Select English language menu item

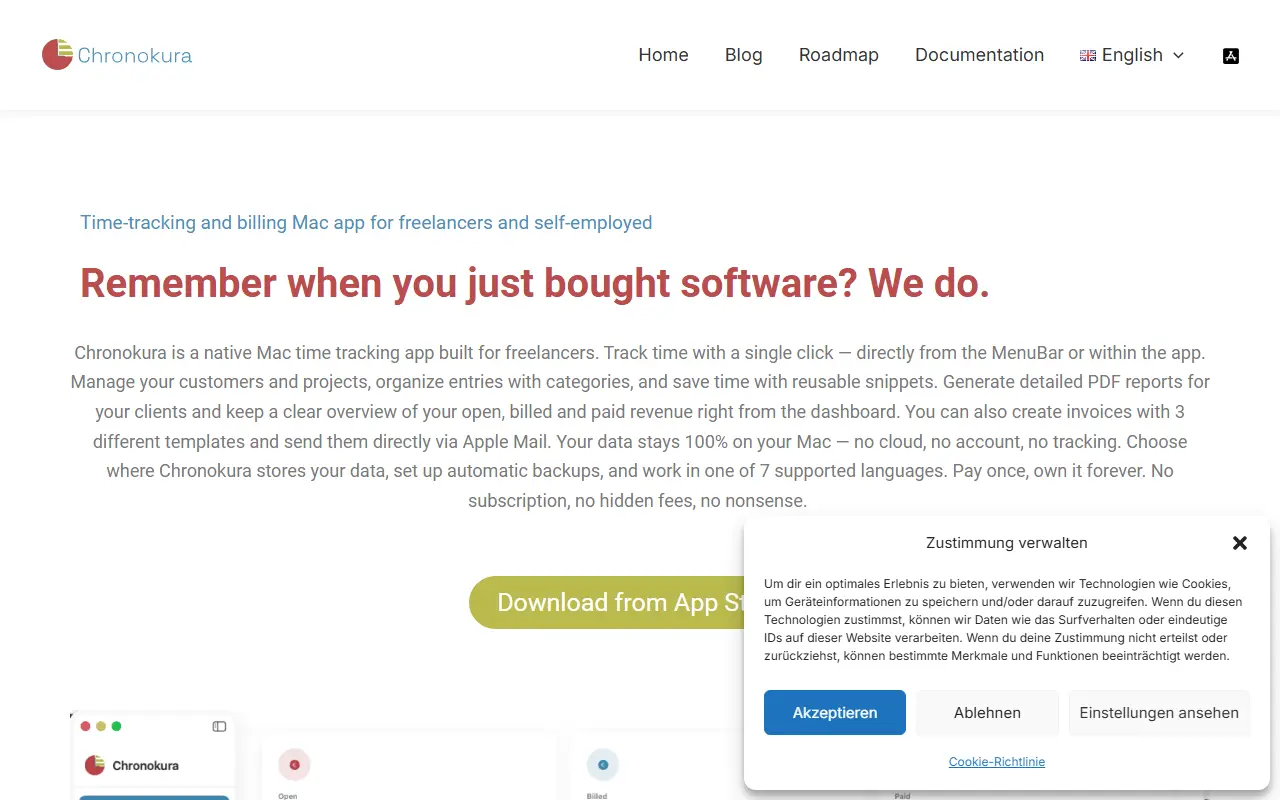point(1132,55)
